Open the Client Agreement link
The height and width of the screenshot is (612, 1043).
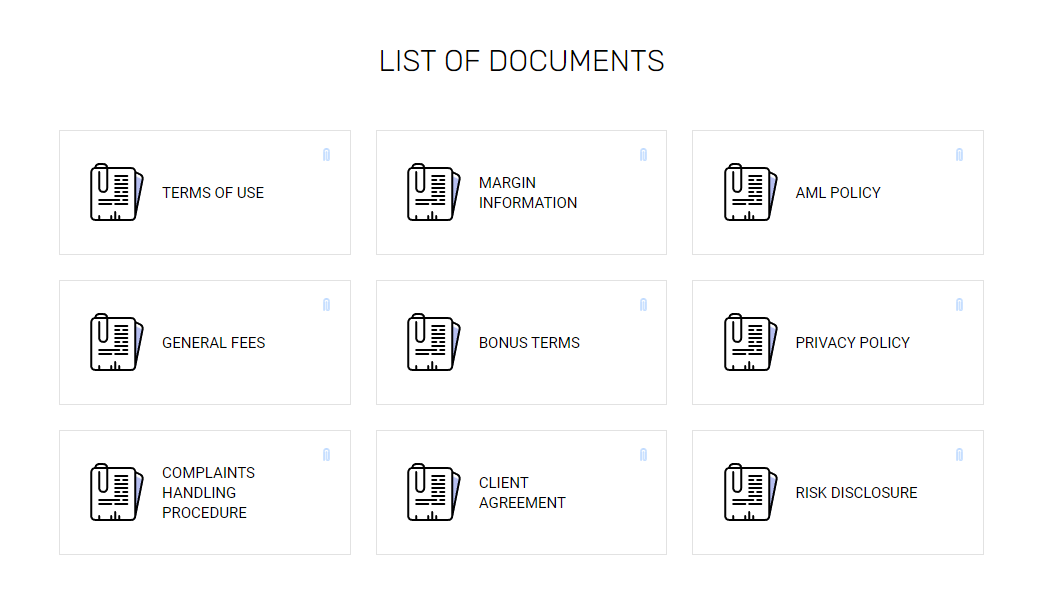(522, 493)
